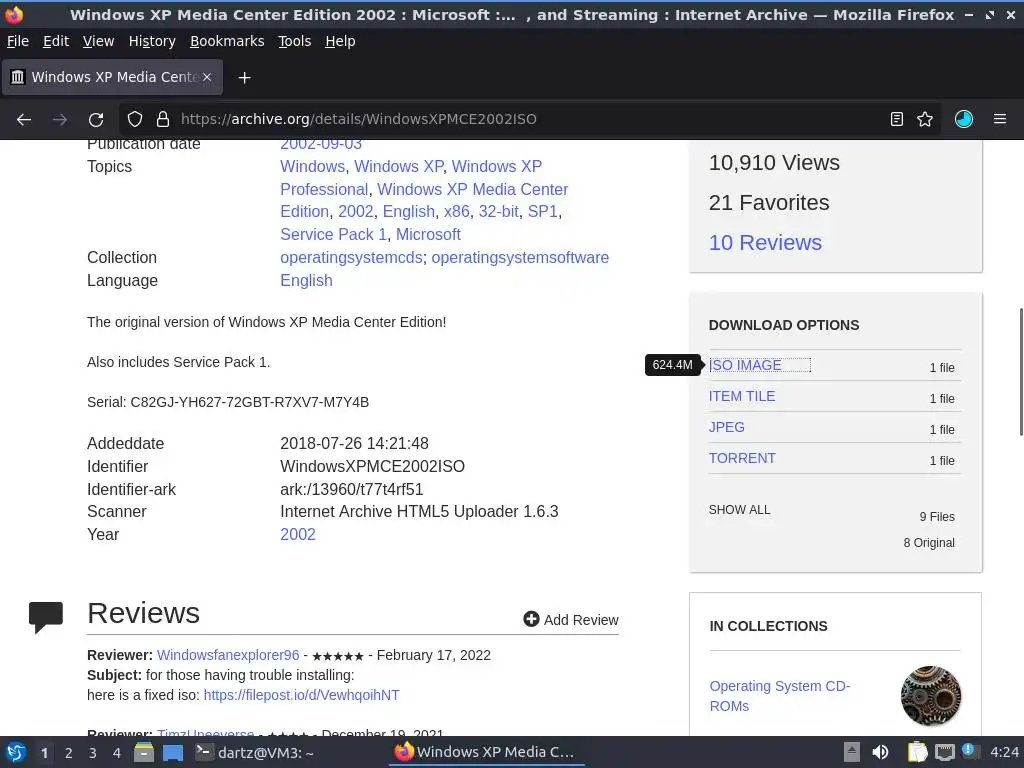Open the JPEG download option
1024x768 pixels.
pos(726,427)
